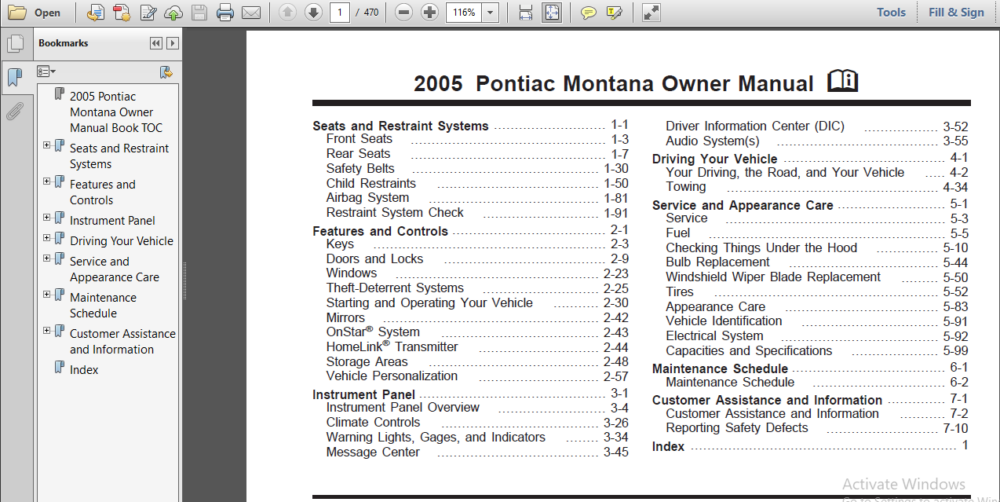Click the Electrical System TOC entry
Viewport: 1000px width, 502px height.
click(x=714, y=336)
